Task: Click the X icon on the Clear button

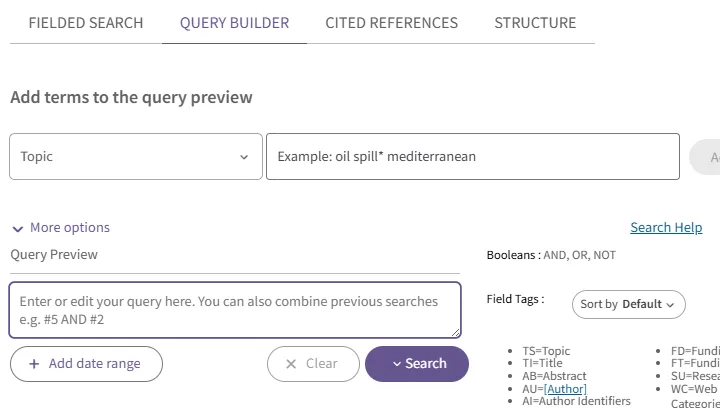Action: coord(291,364)
